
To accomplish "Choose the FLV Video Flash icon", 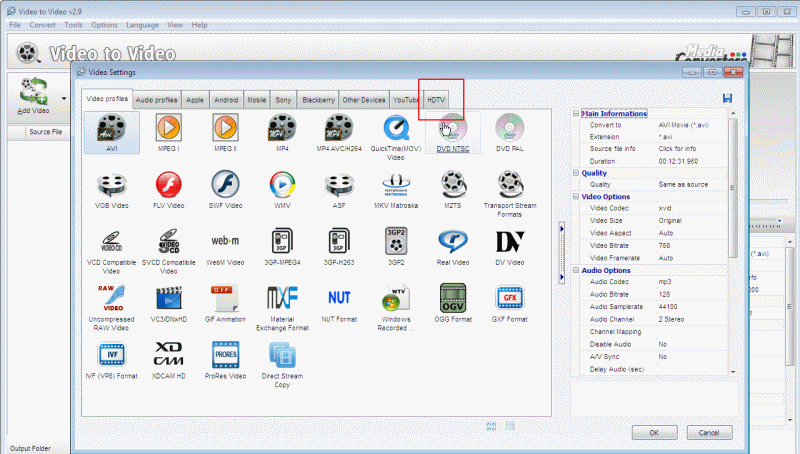I will pyautogui.click(x=168, y=185).
